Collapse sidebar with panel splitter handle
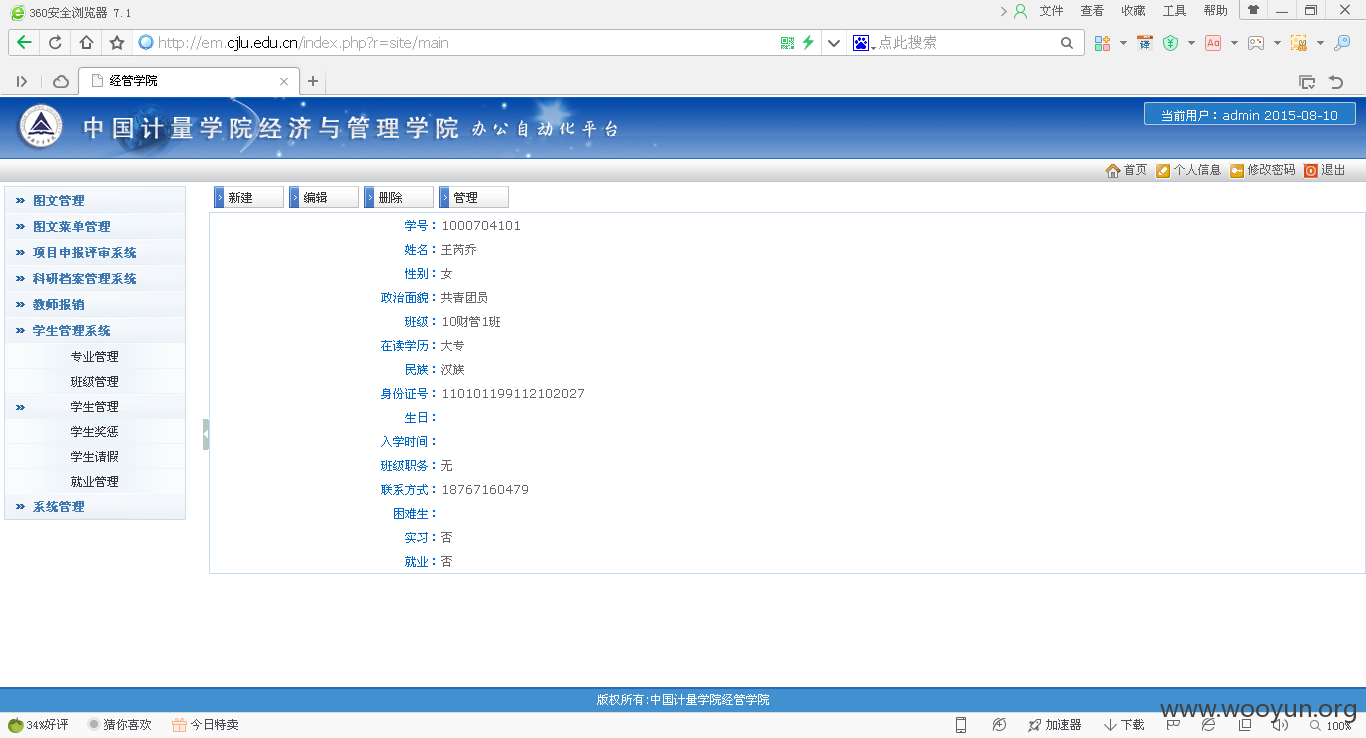1366x738 pixels. 206,434
